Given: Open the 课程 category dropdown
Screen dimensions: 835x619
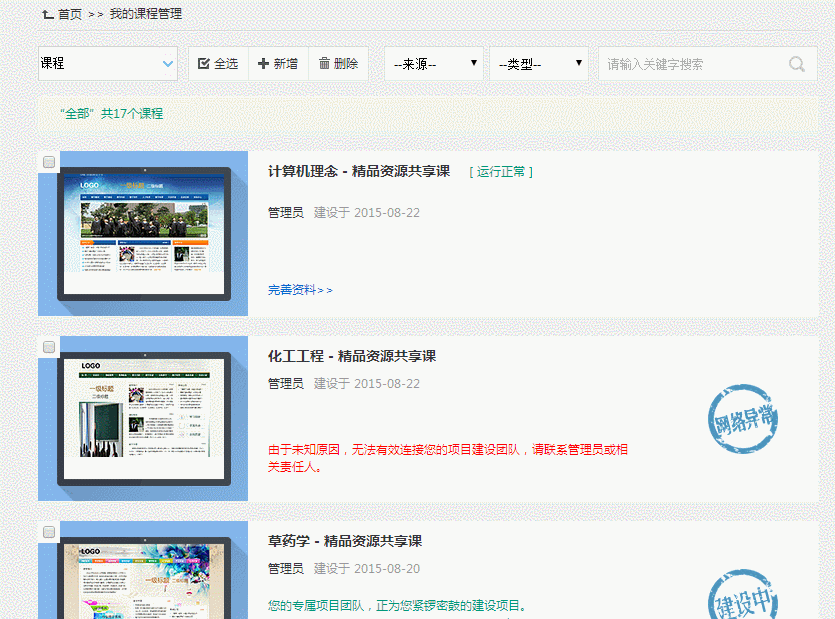Looking at the screenshot, I should coord(108,64).
